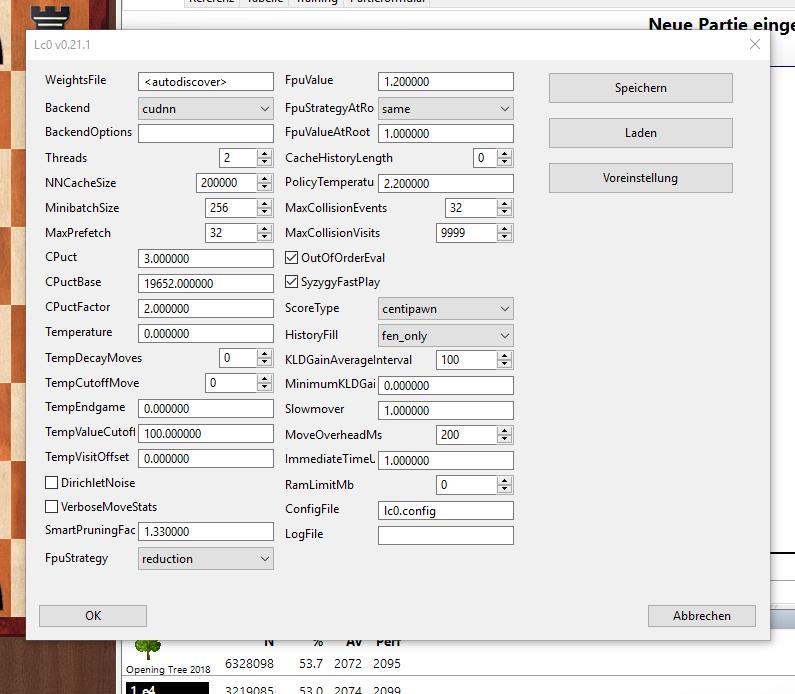
Task: Increase TempCutoffMove with the up arrow
Action: pos(264,378)
